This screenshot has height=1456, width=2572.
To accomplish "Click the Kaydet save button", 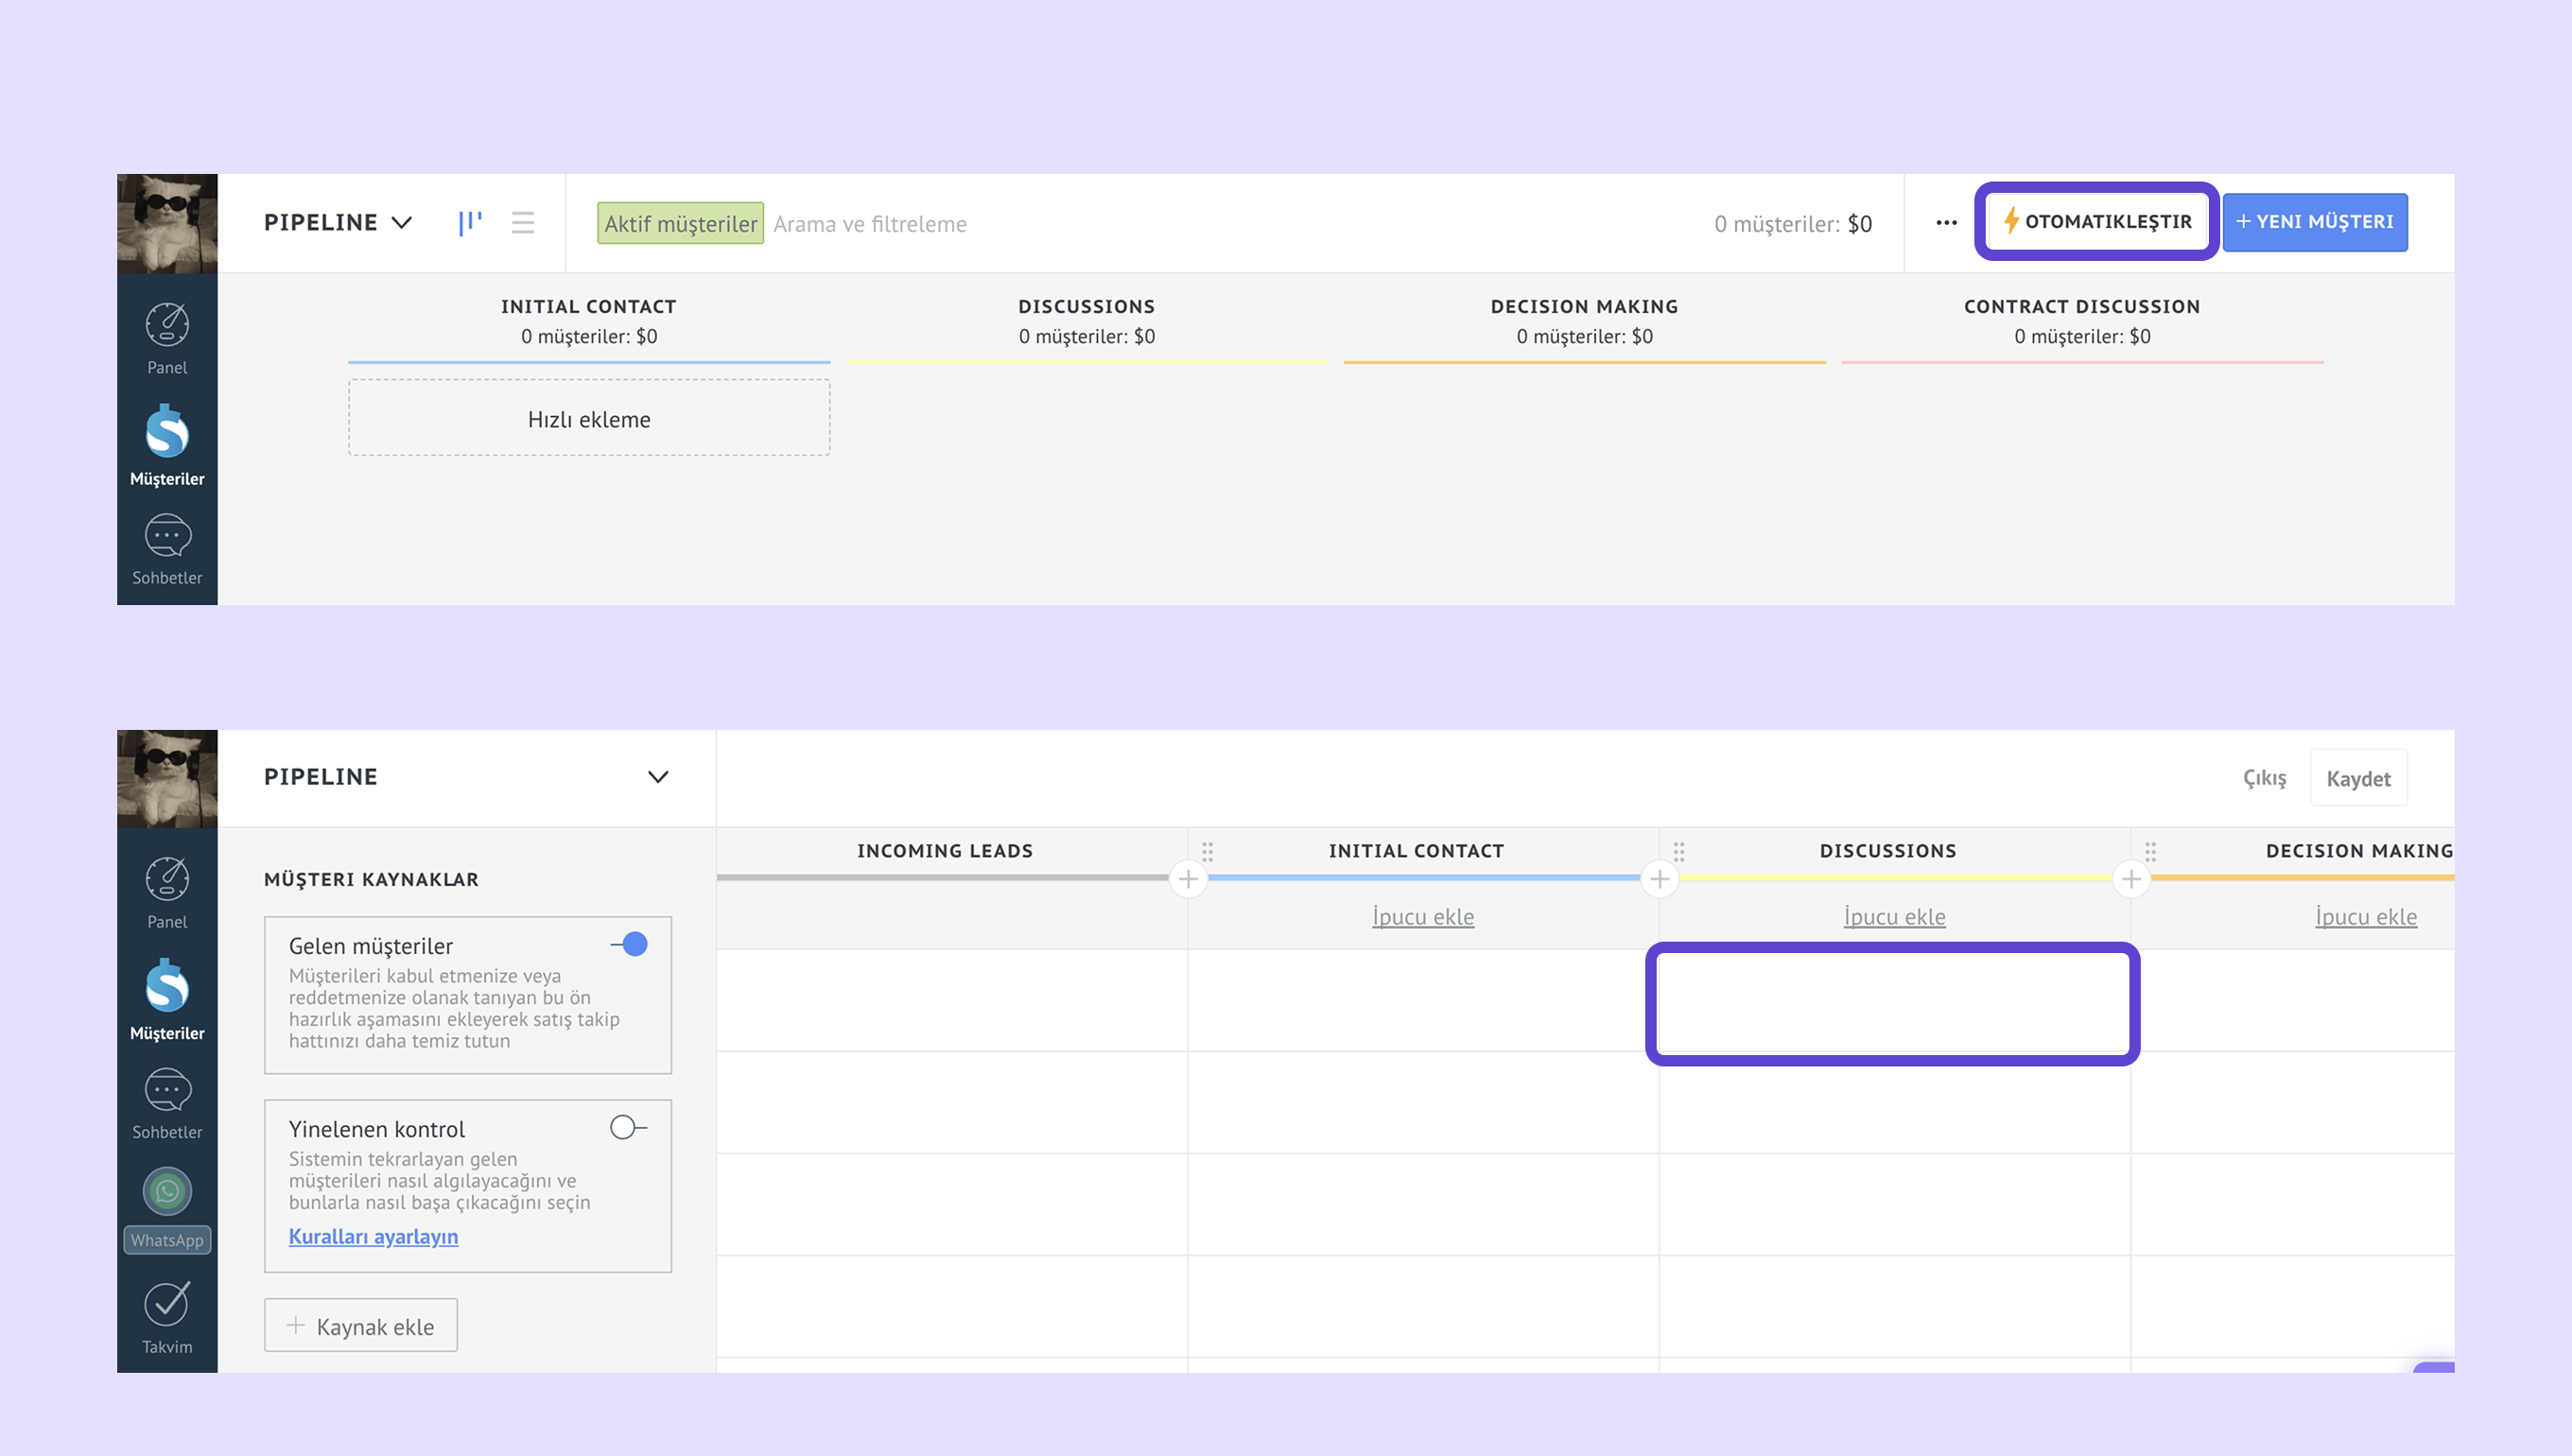I will click(x=2358, y=779).
